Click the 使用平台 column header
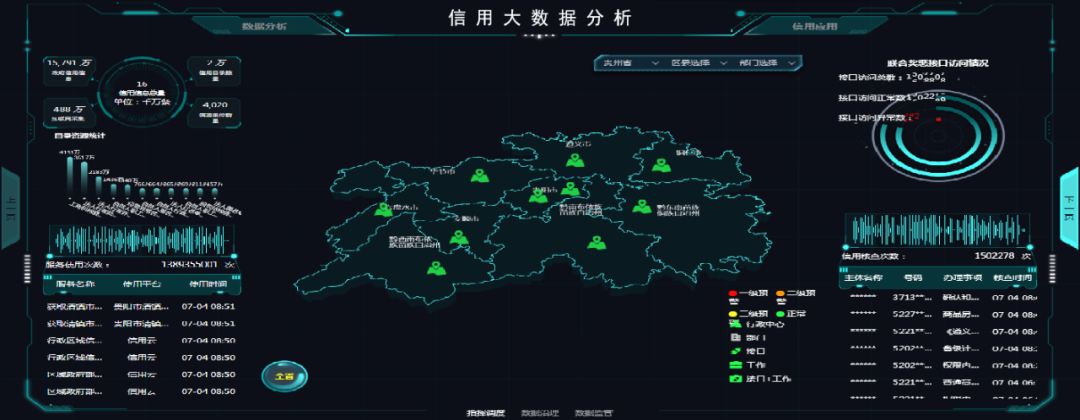This screenshot has width=1080, height=420. coord(142,284)
